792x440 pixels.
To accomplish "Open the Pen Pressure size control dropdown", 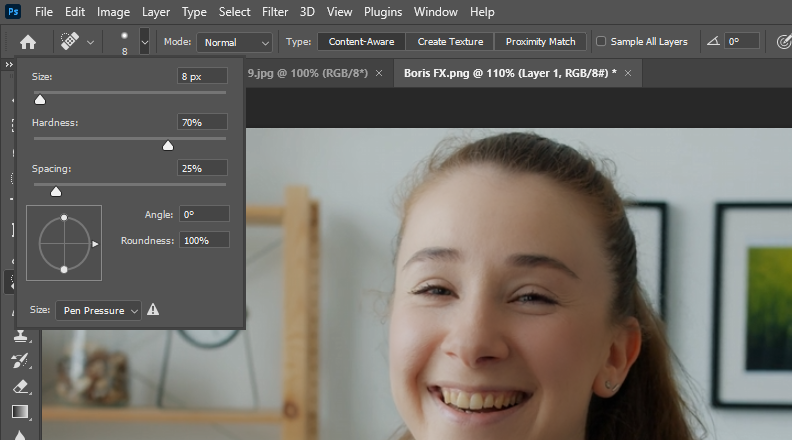I will [98, 311].
